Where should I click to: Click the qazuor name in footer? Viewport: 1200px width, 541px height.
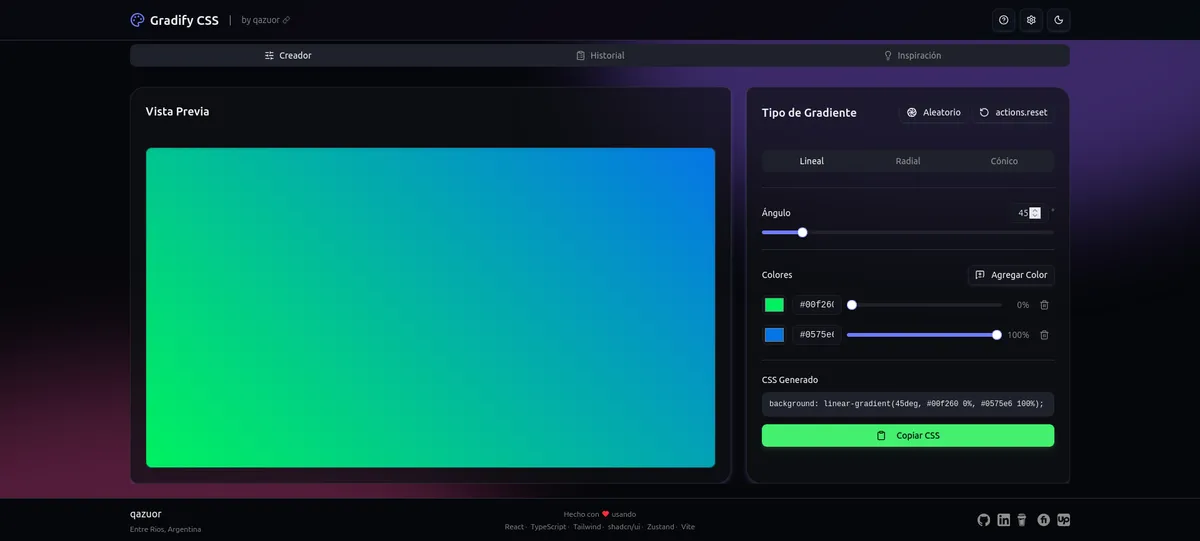click(146, 514)
